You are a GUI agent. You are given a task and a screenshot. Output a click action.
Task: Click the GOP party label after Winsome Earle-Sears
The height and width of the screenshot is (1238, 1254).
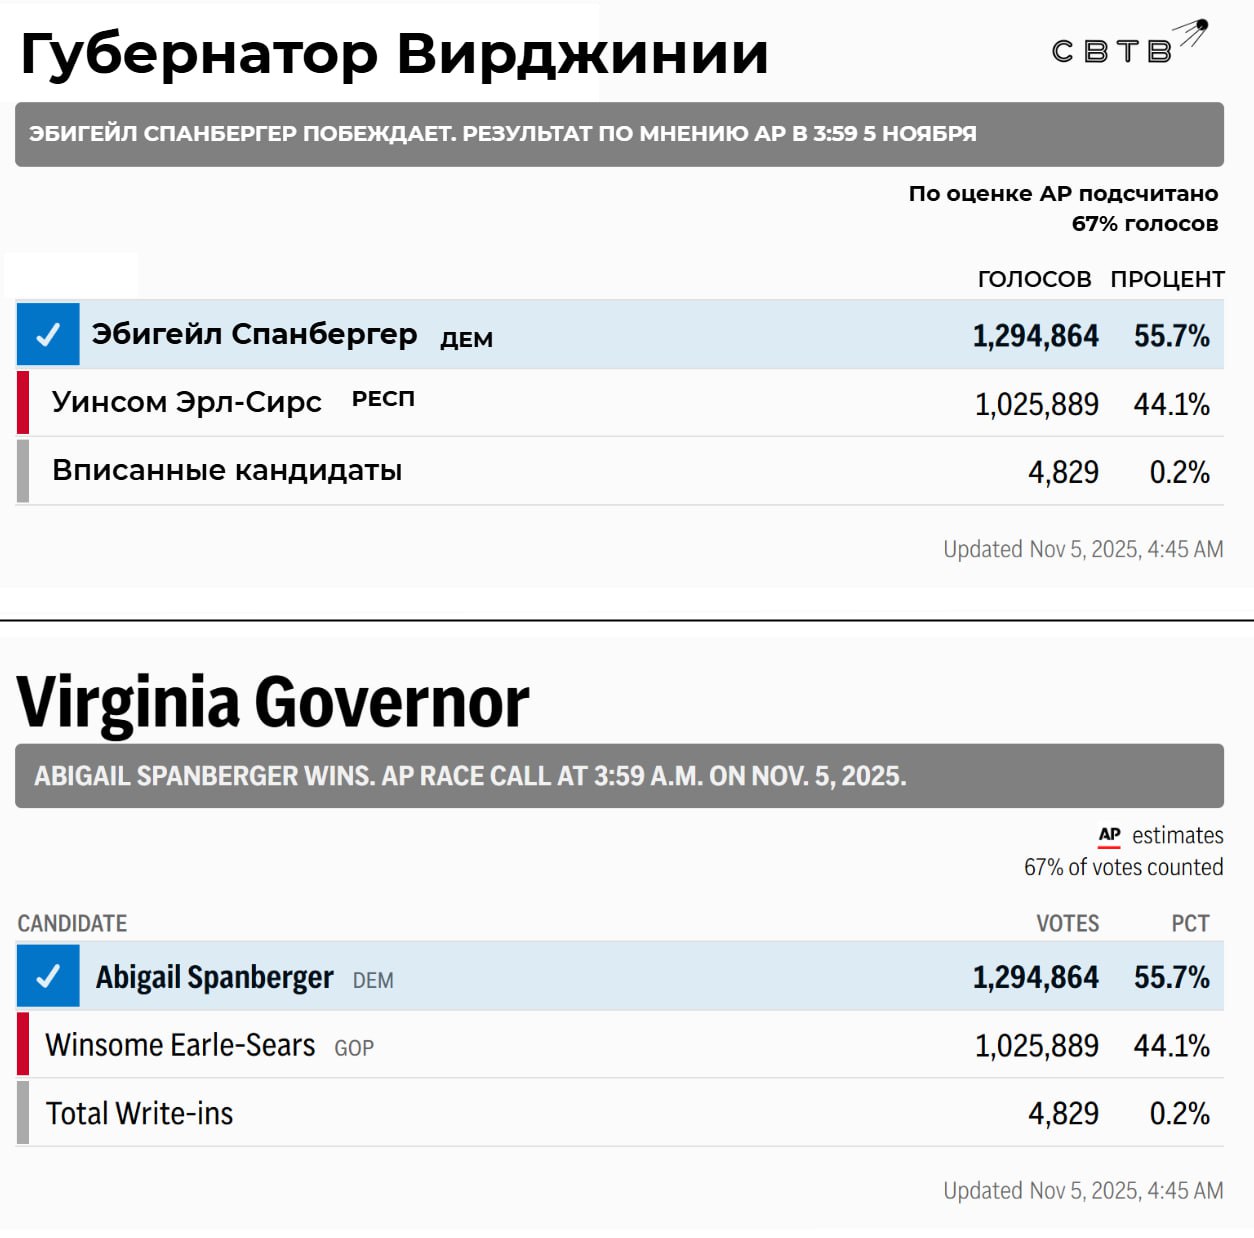(354, 1048)
